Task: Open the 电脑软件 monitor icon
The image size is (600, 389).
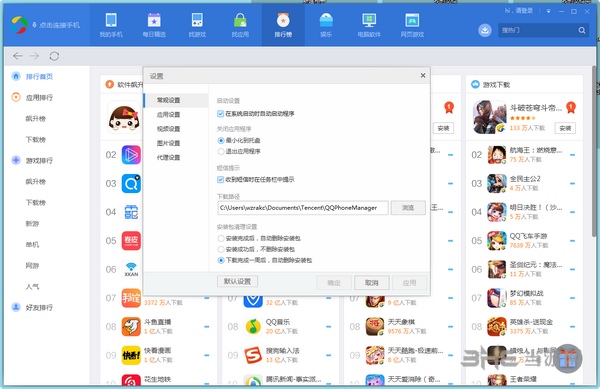Action: coord(369,20)
